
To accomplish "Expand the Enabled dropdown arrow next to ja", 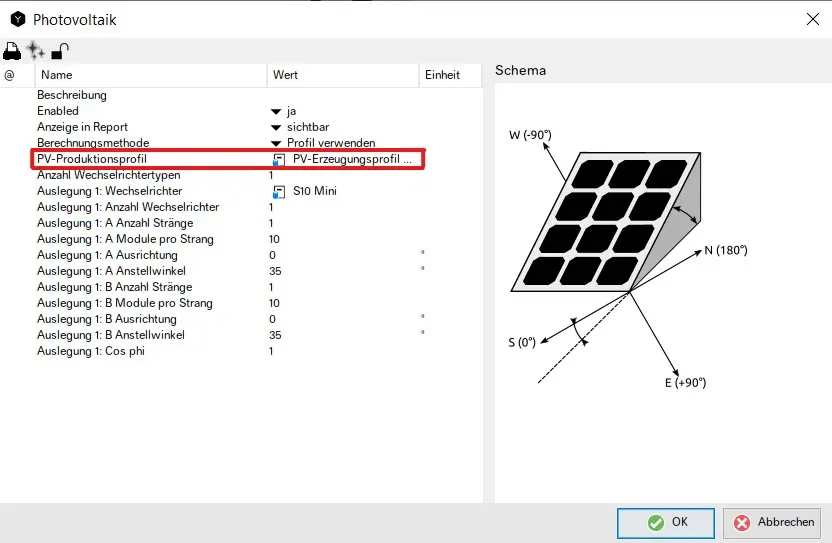I will pos(276,111).
